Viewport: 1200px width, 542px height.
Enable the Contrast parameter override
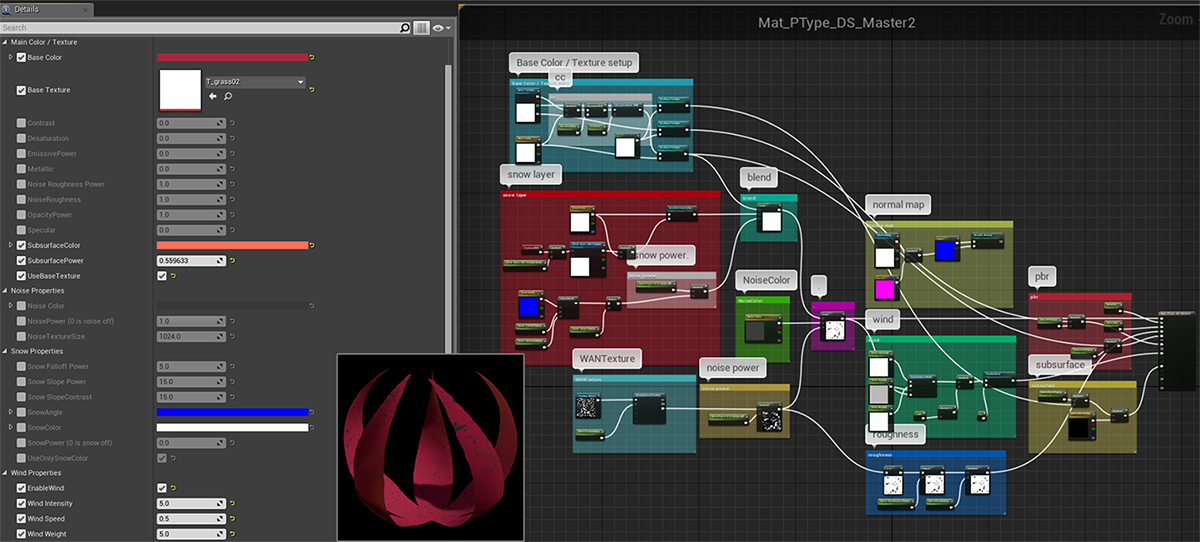tap(21, 123)
